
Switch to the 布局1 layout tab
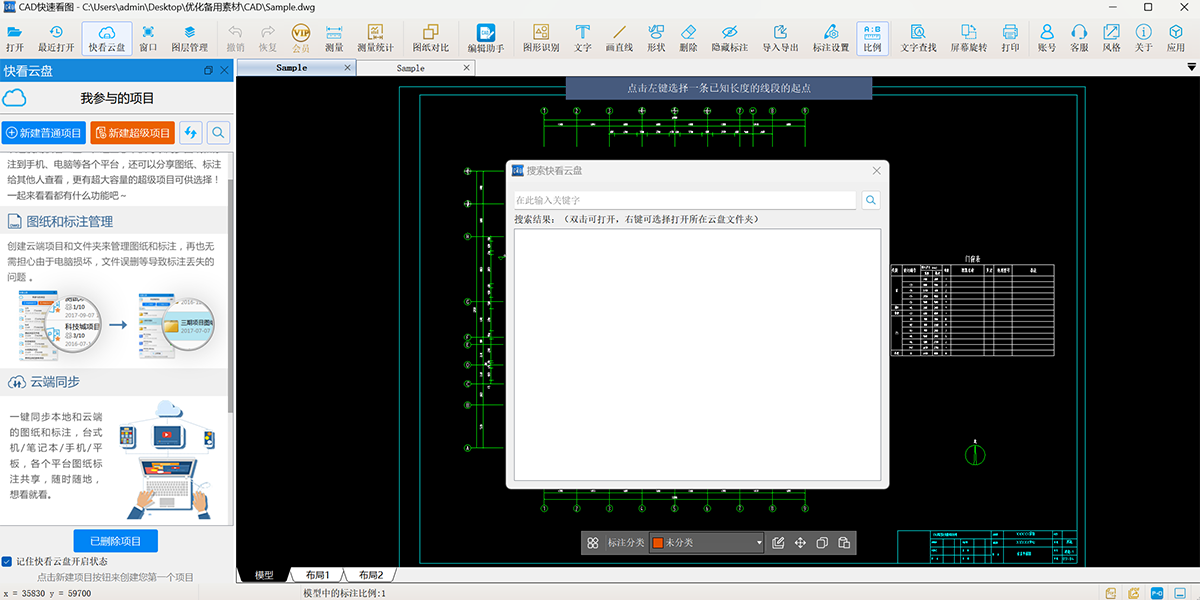coord(317,575)
